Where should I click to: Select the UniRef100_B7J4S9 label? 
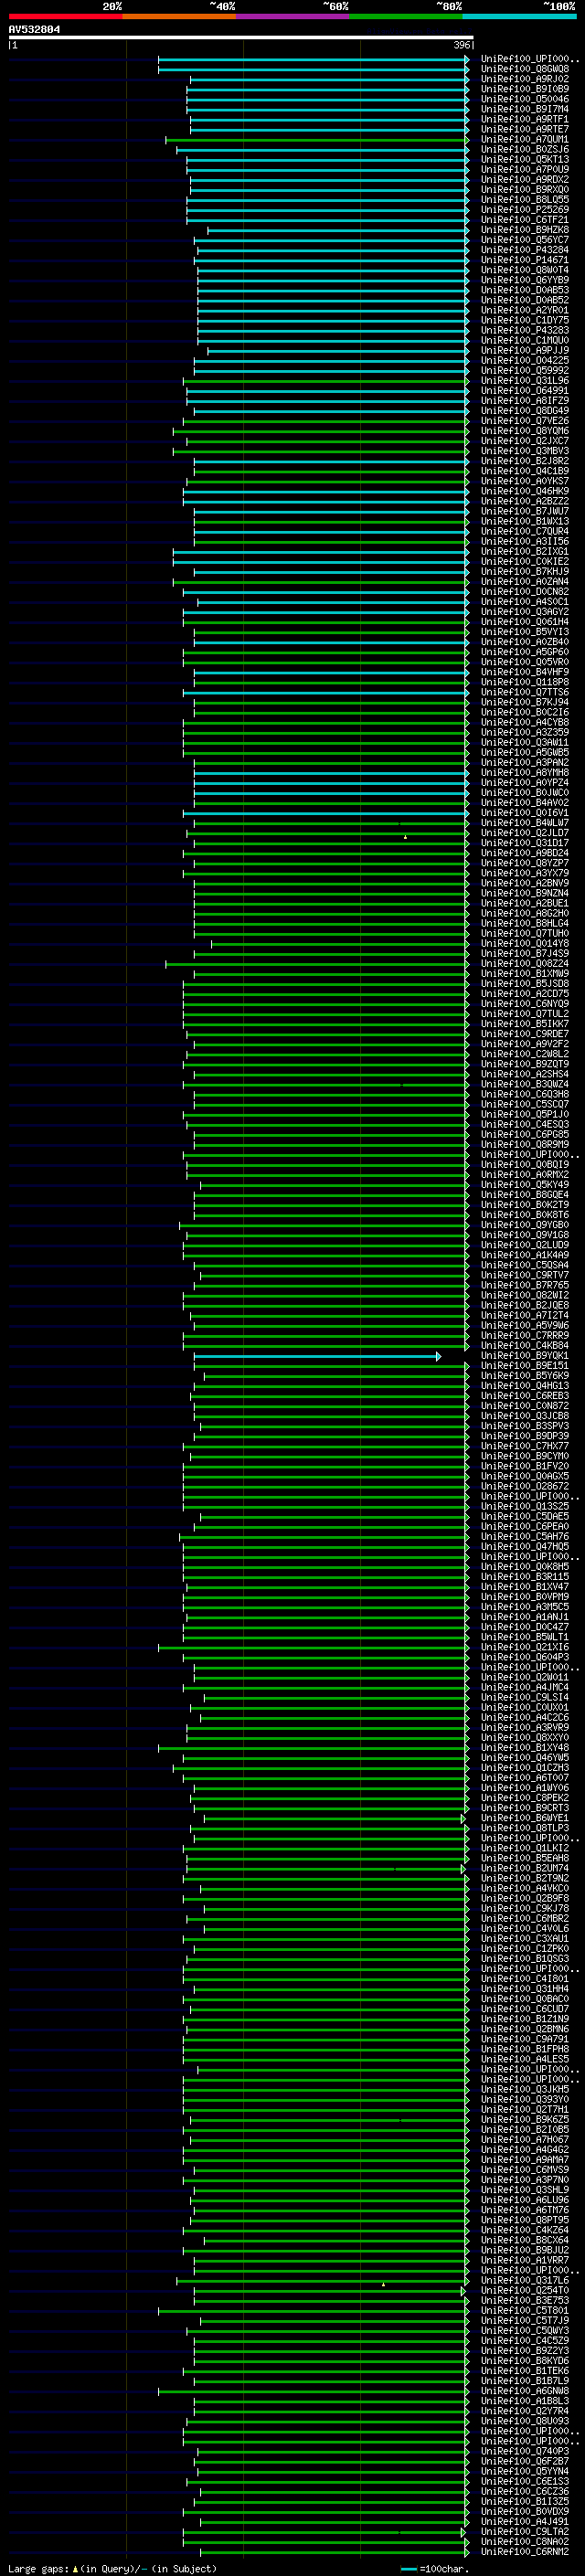(524, 954)
